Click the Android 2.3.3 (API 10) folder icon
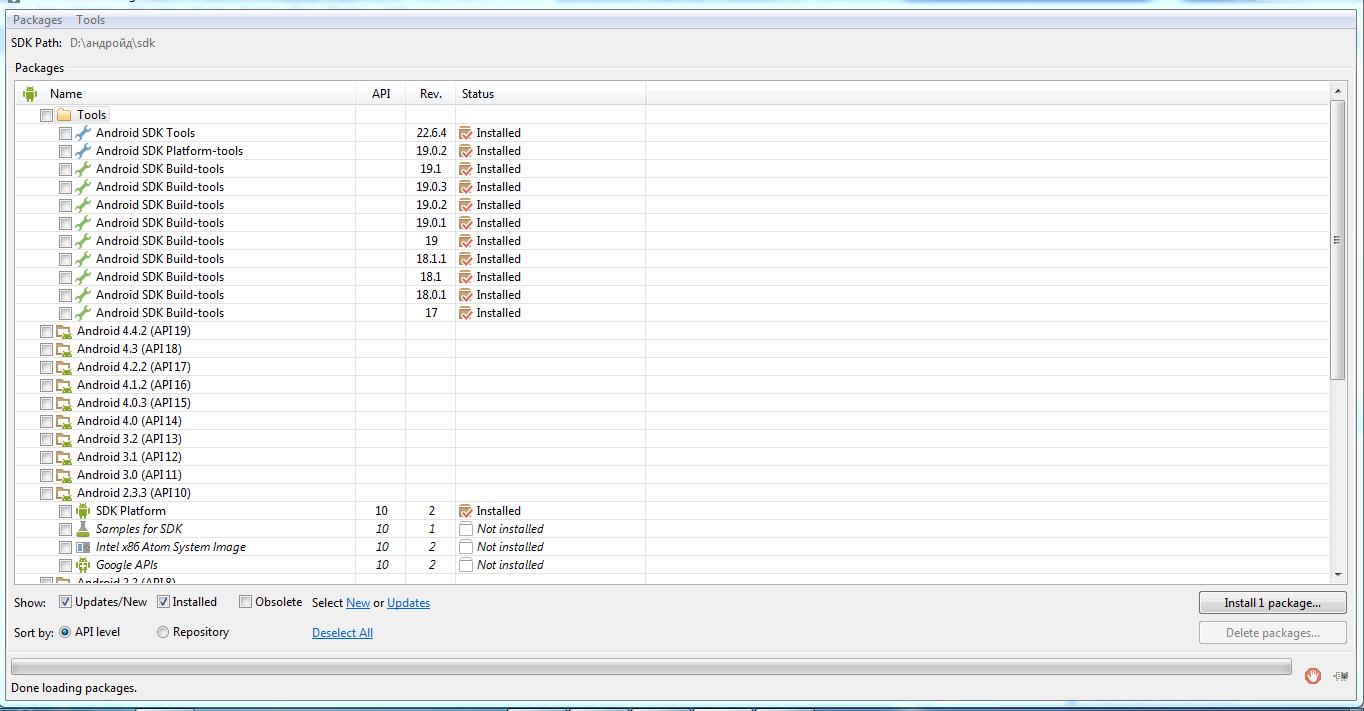Screen dimensions: 1364x711 click(x=64, y=493)
